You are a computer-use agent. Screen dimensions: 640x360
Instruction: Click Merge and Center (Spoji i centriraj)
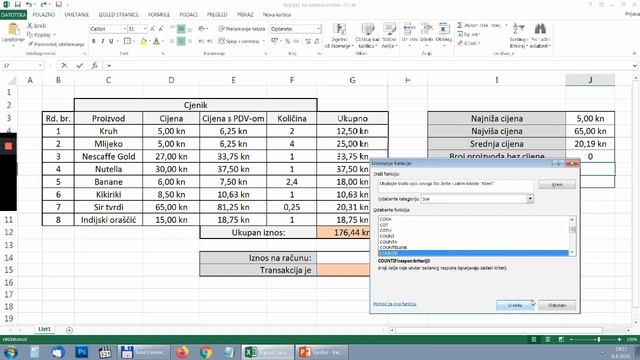(239, 41)
